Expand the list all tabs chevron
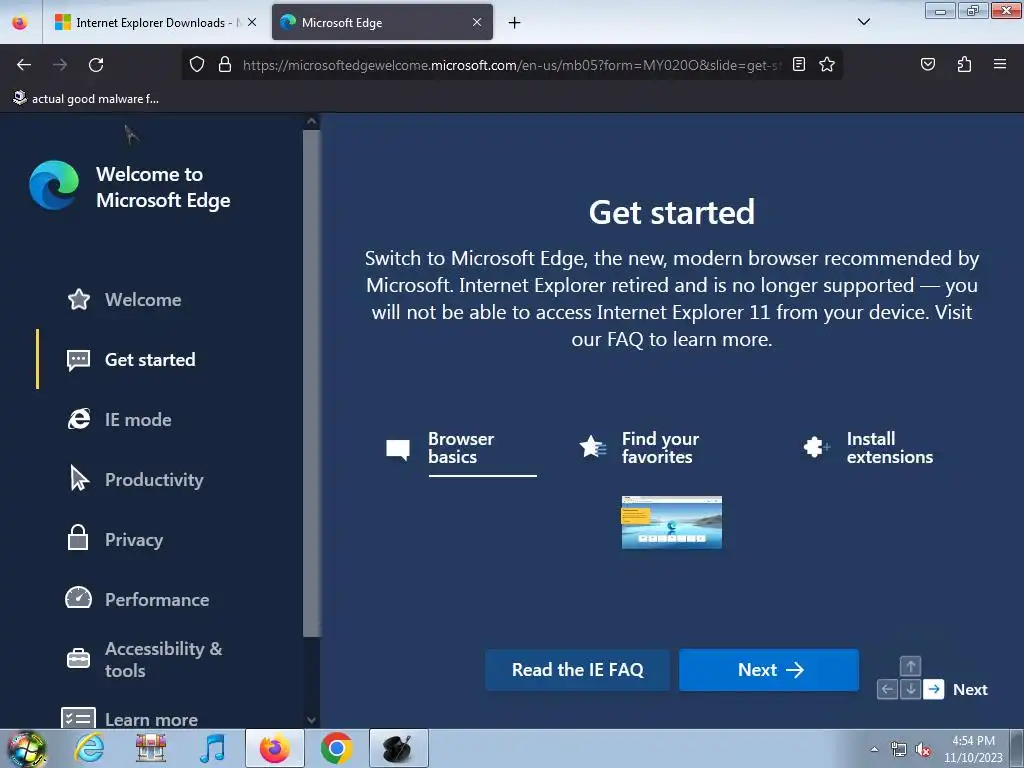The height and width of the screenshot is (768, 1024). [863, 22]
